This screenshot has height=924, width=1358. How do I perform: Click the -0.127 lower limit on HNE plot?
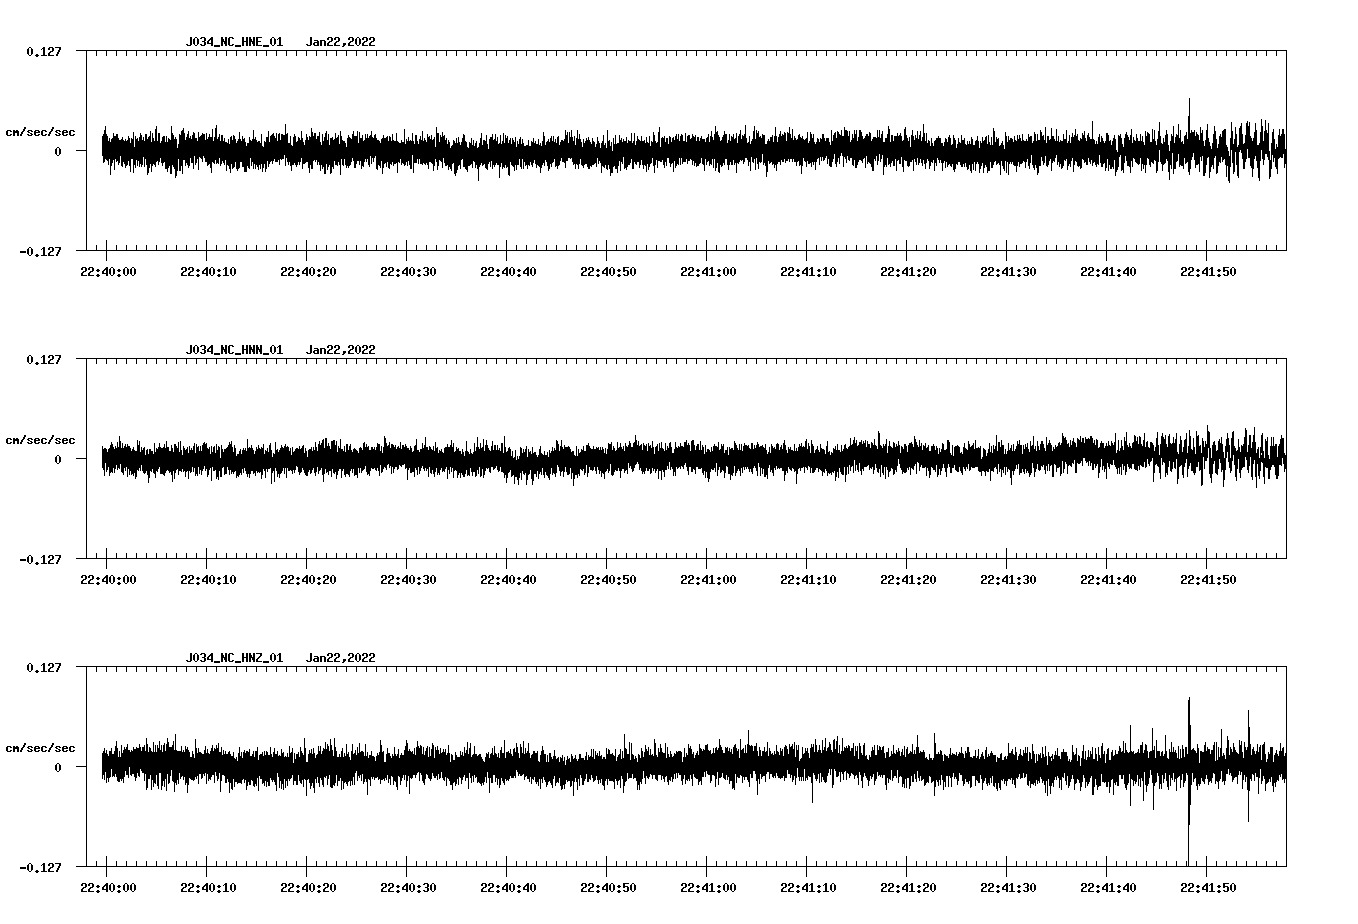click(x=40, y=252)
